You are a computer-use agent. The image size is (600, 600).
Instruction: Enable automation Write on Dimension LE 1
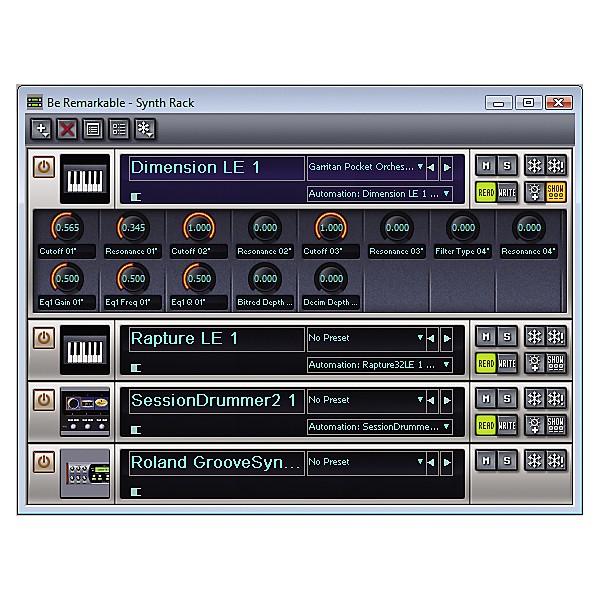click(x=507, y=192)
